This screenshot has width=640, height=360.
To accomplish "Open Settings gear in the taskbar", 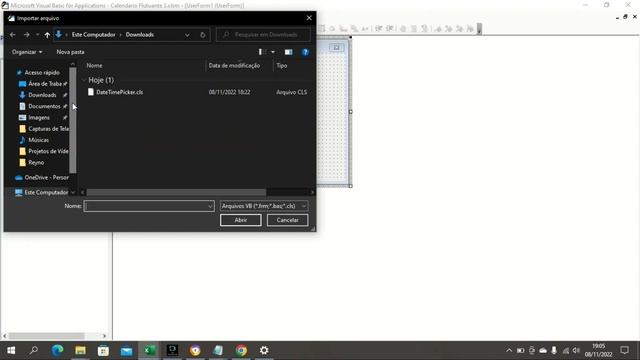I will coord(264,350).
